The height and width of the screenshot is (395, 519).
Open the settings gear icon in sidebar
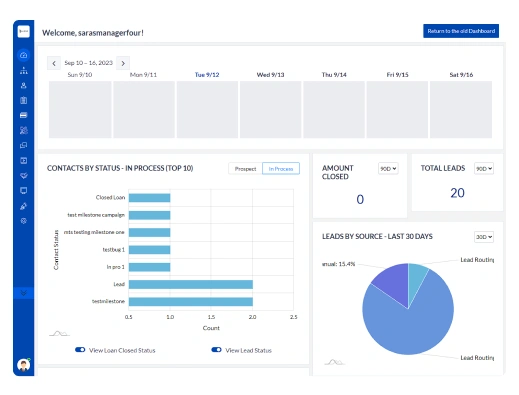coord(23,221)
